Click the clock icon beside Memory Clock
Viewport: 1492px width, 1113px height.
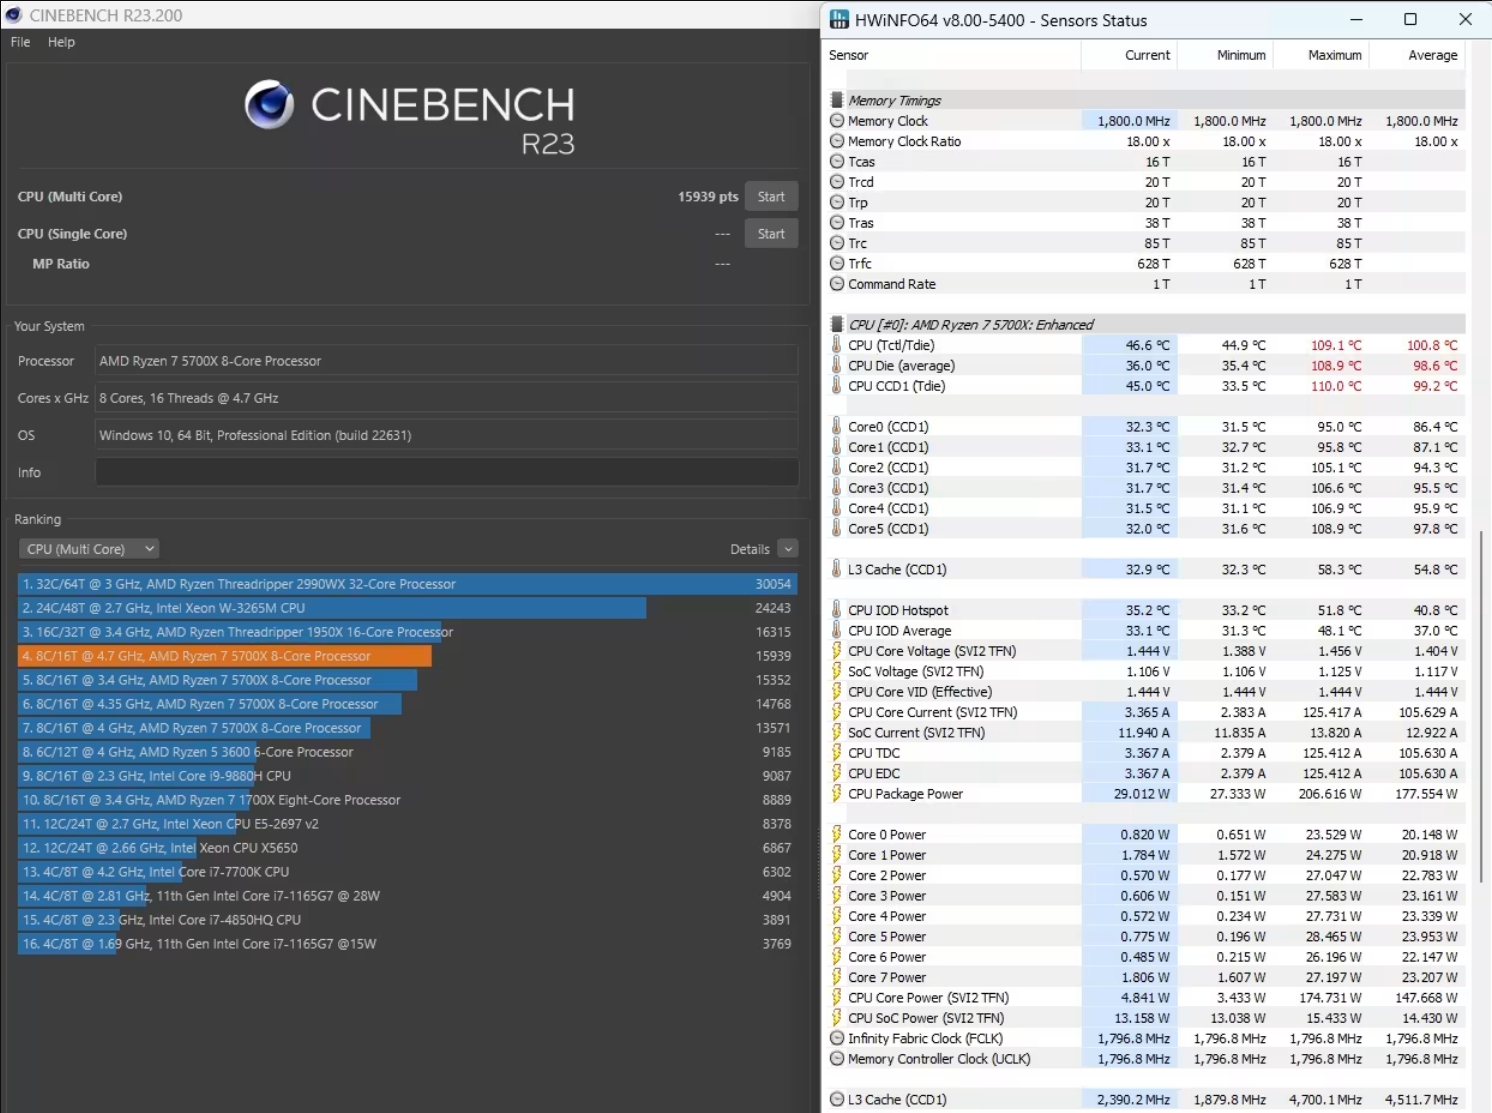click(x=837, y=120)
